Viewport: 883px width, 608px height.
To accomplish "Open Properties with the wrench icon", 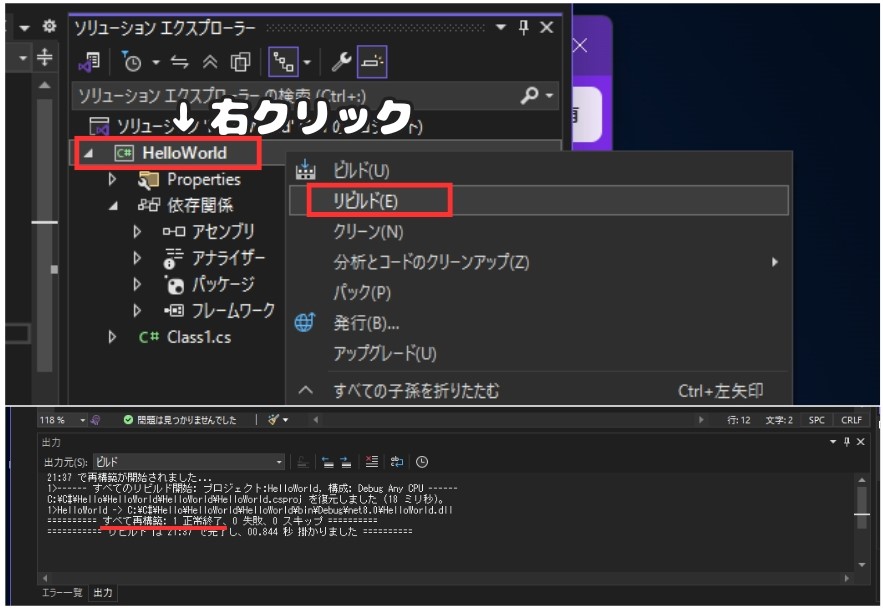I will [341, 62].
